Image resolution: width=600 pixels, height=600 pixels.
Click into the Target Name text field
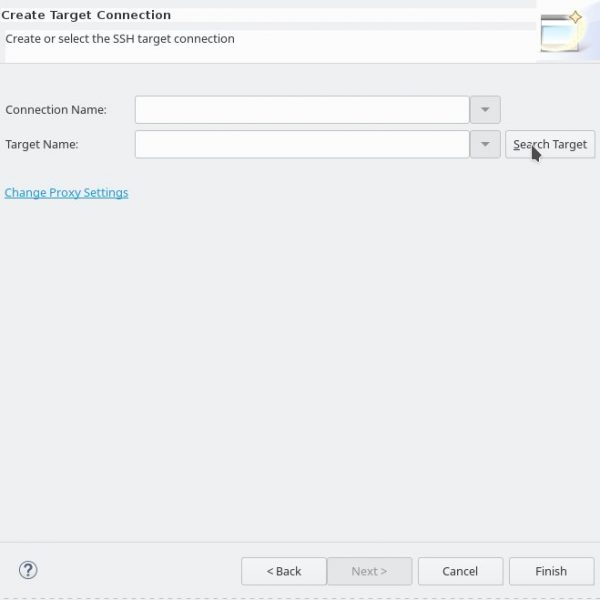coord(302,144)
